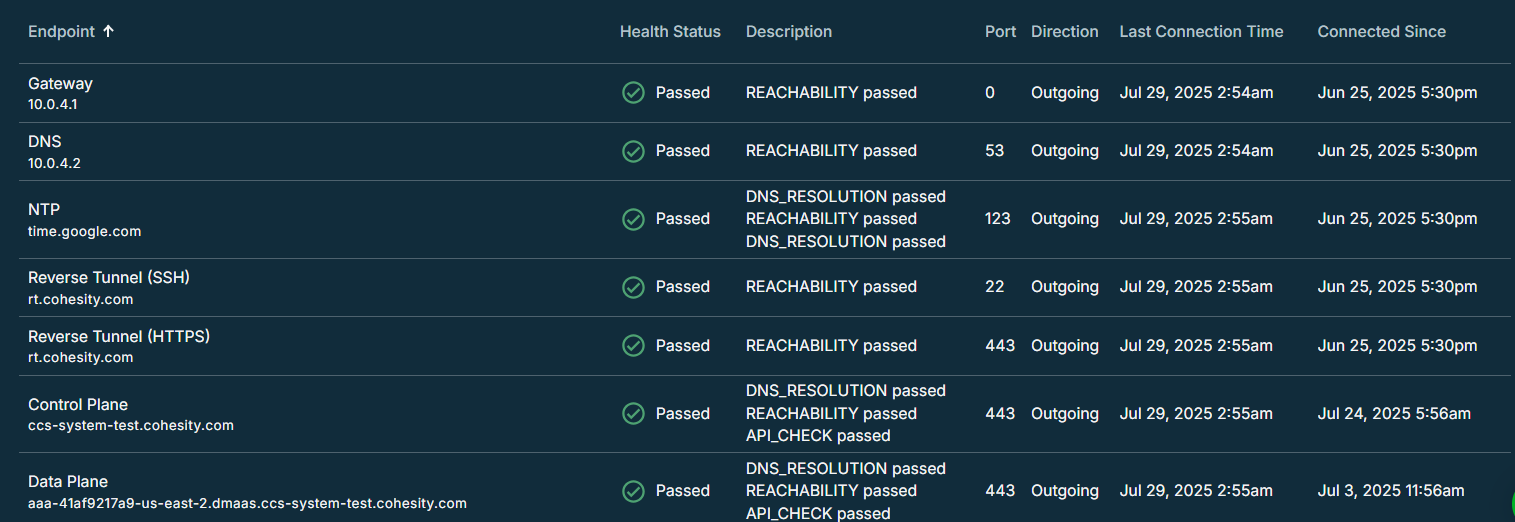Image resolution: width=1515 pixels, height=522 pixels.
Task: Select the rt.cohesity.com SSH endpoint text
Action: point(80,299)
